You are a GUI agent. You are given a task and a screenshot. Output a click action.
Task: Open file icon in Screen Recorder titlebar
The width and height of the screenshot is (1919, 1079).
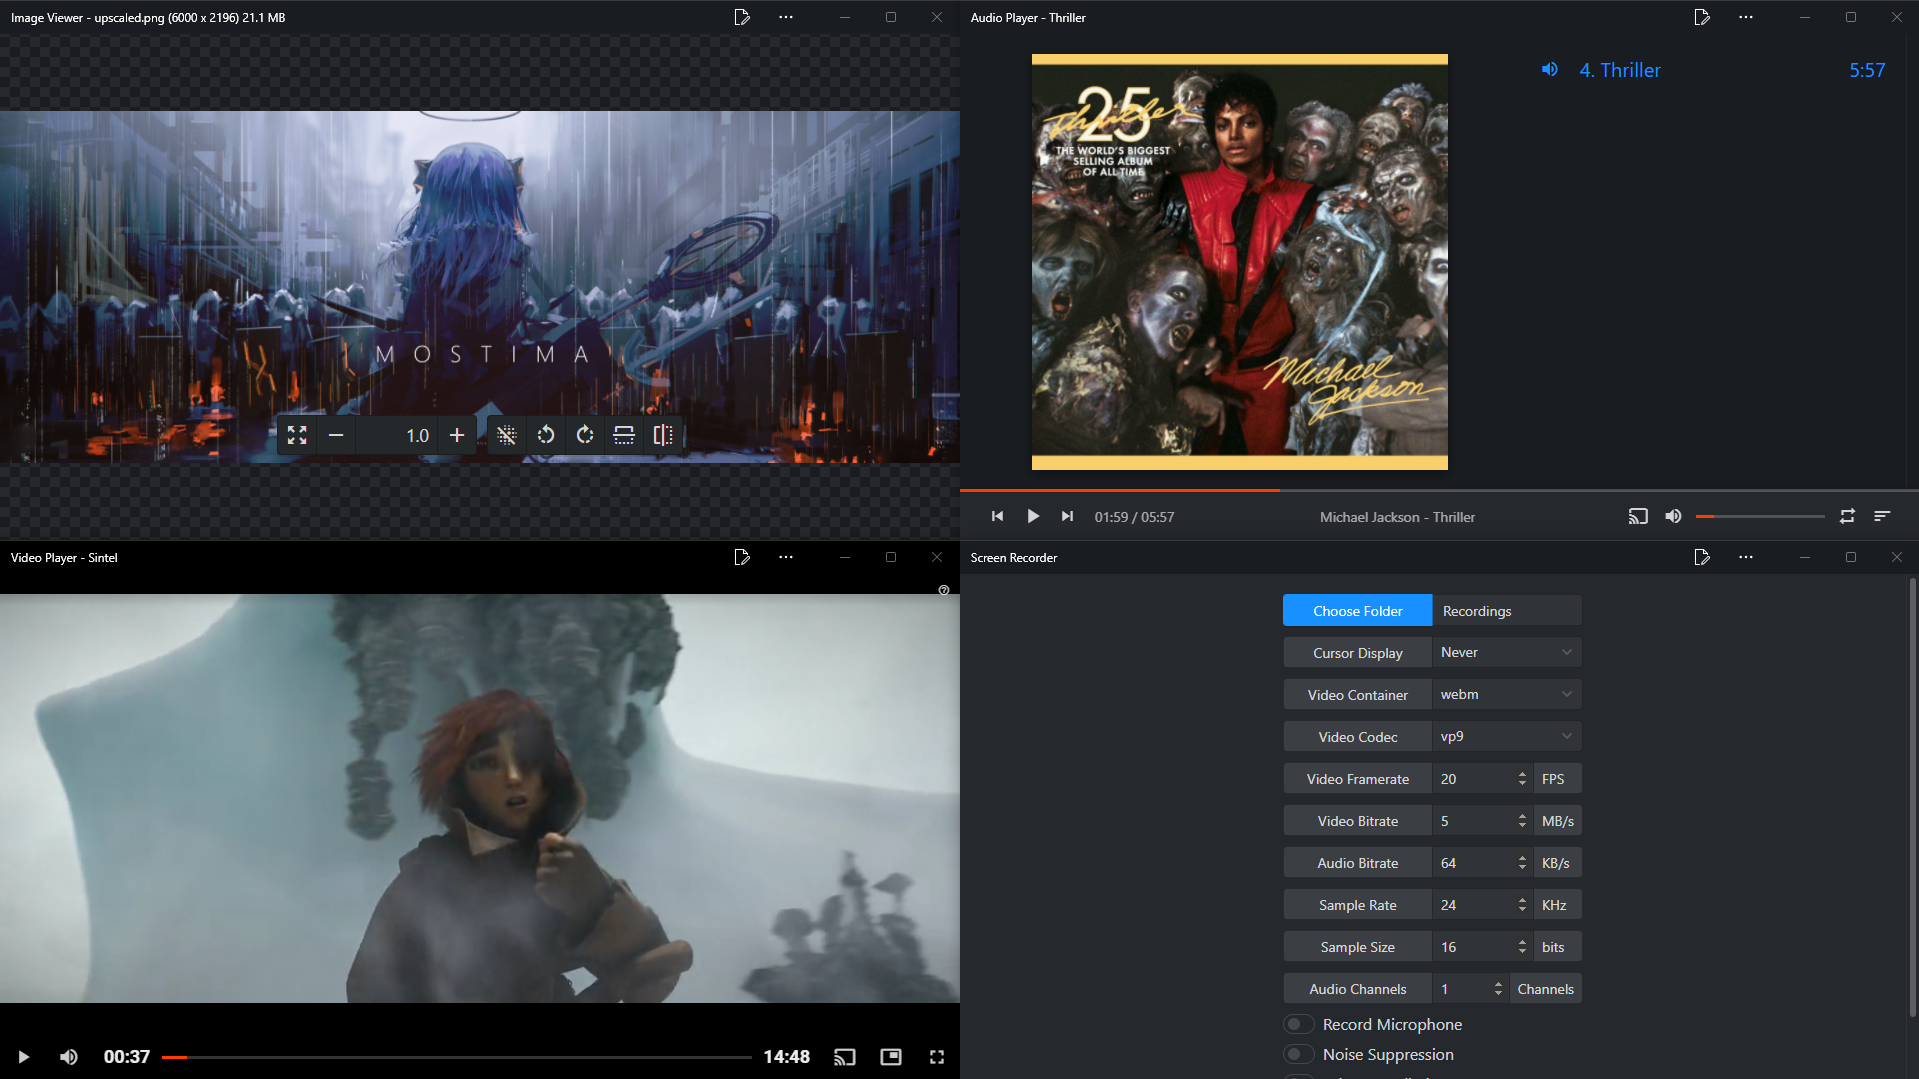tap(1702, 557)
